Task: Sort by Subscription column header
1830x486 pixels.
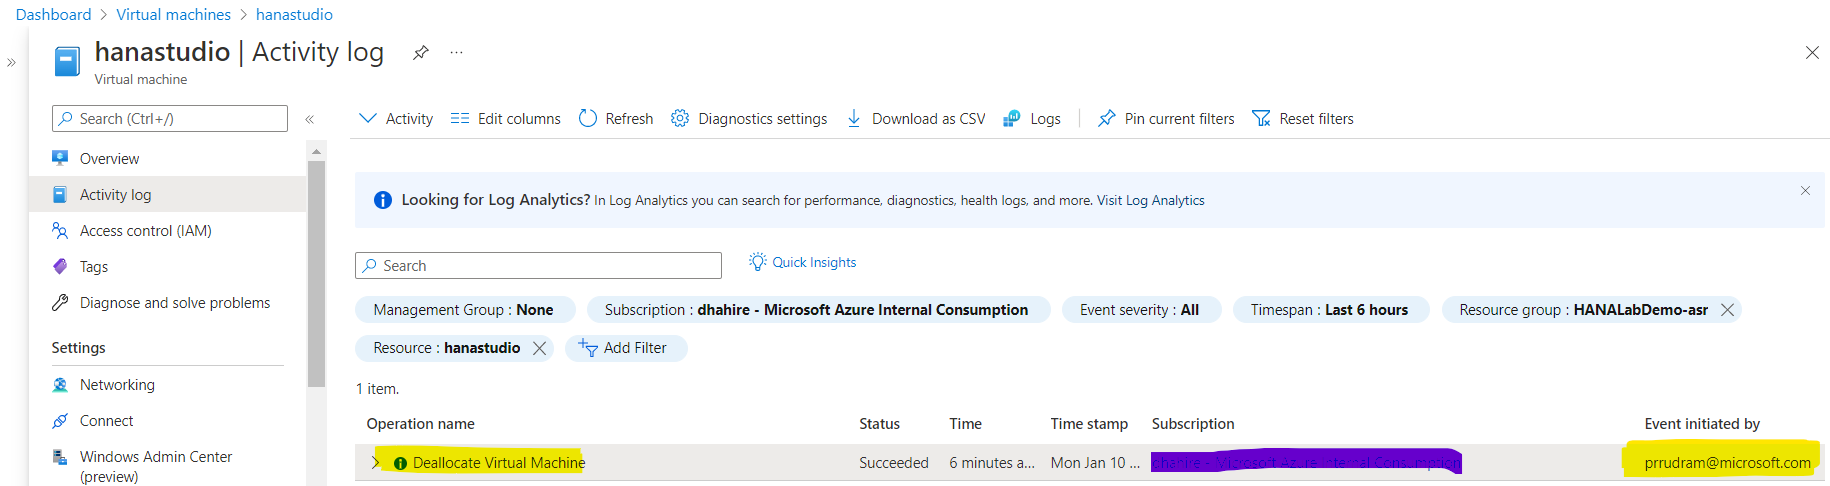Action: point(1193,424)
